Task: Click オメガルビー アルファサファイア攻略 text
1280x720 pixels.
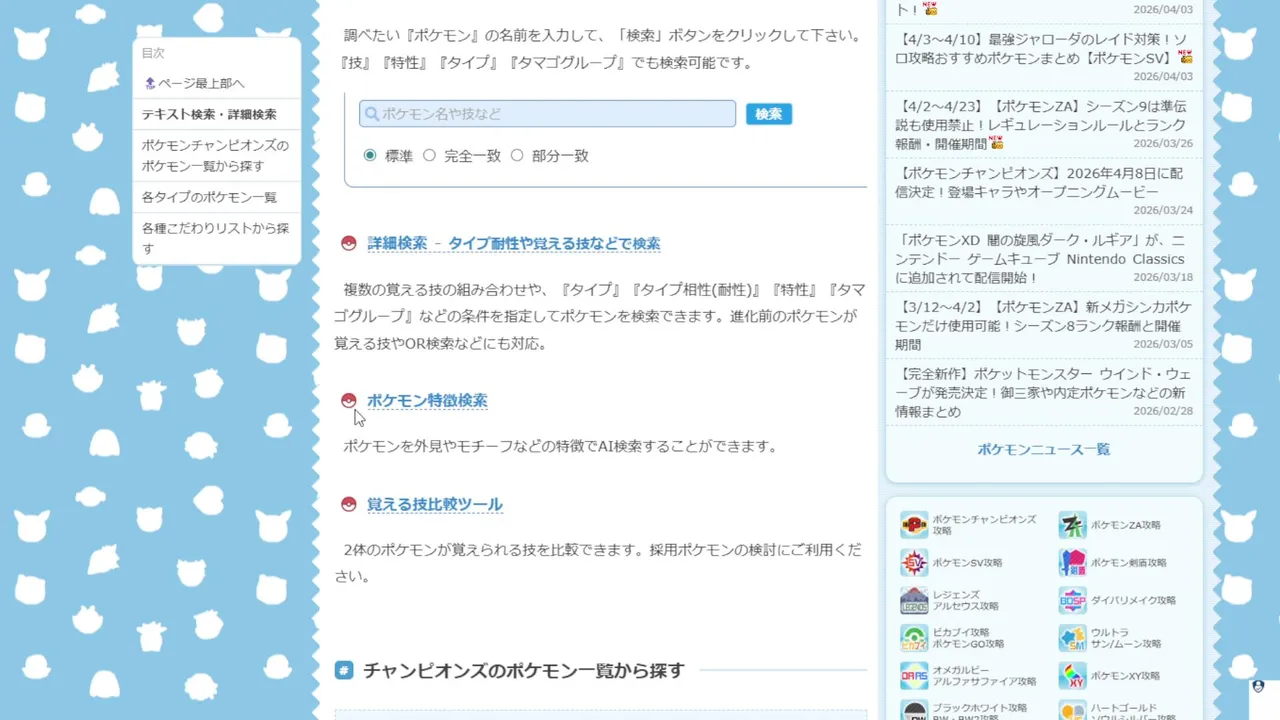Action: point(985,676)
